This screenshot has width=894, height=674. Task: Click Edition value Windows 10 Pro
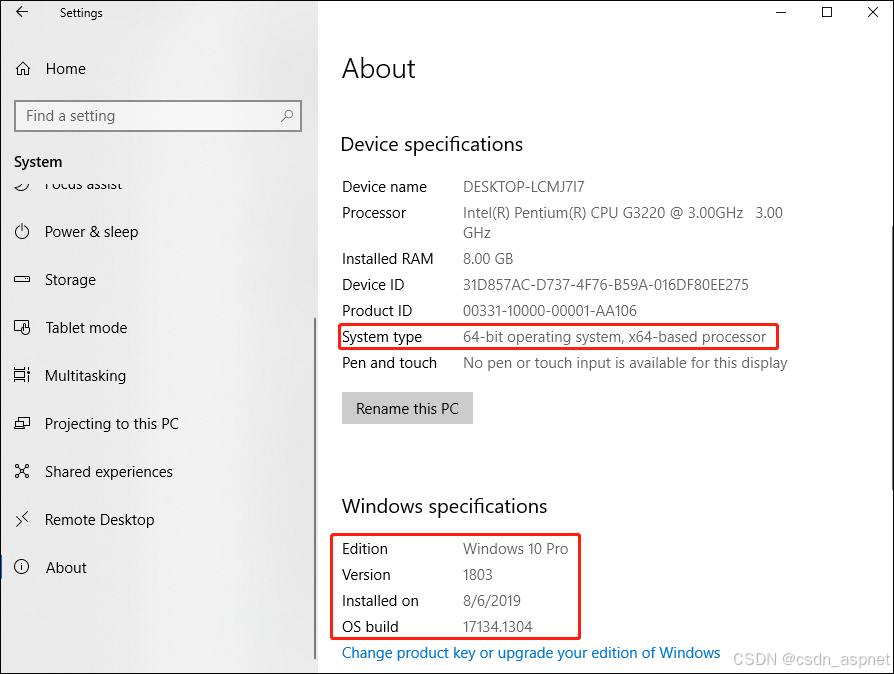tap(515, 549)
